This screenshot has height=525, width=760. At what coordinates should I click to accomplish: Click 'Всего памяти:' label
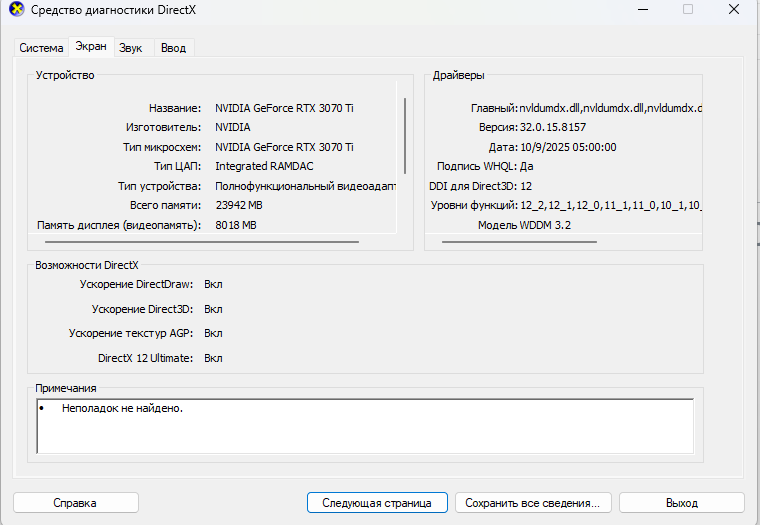pyautogui.click(x=165, y=206)
